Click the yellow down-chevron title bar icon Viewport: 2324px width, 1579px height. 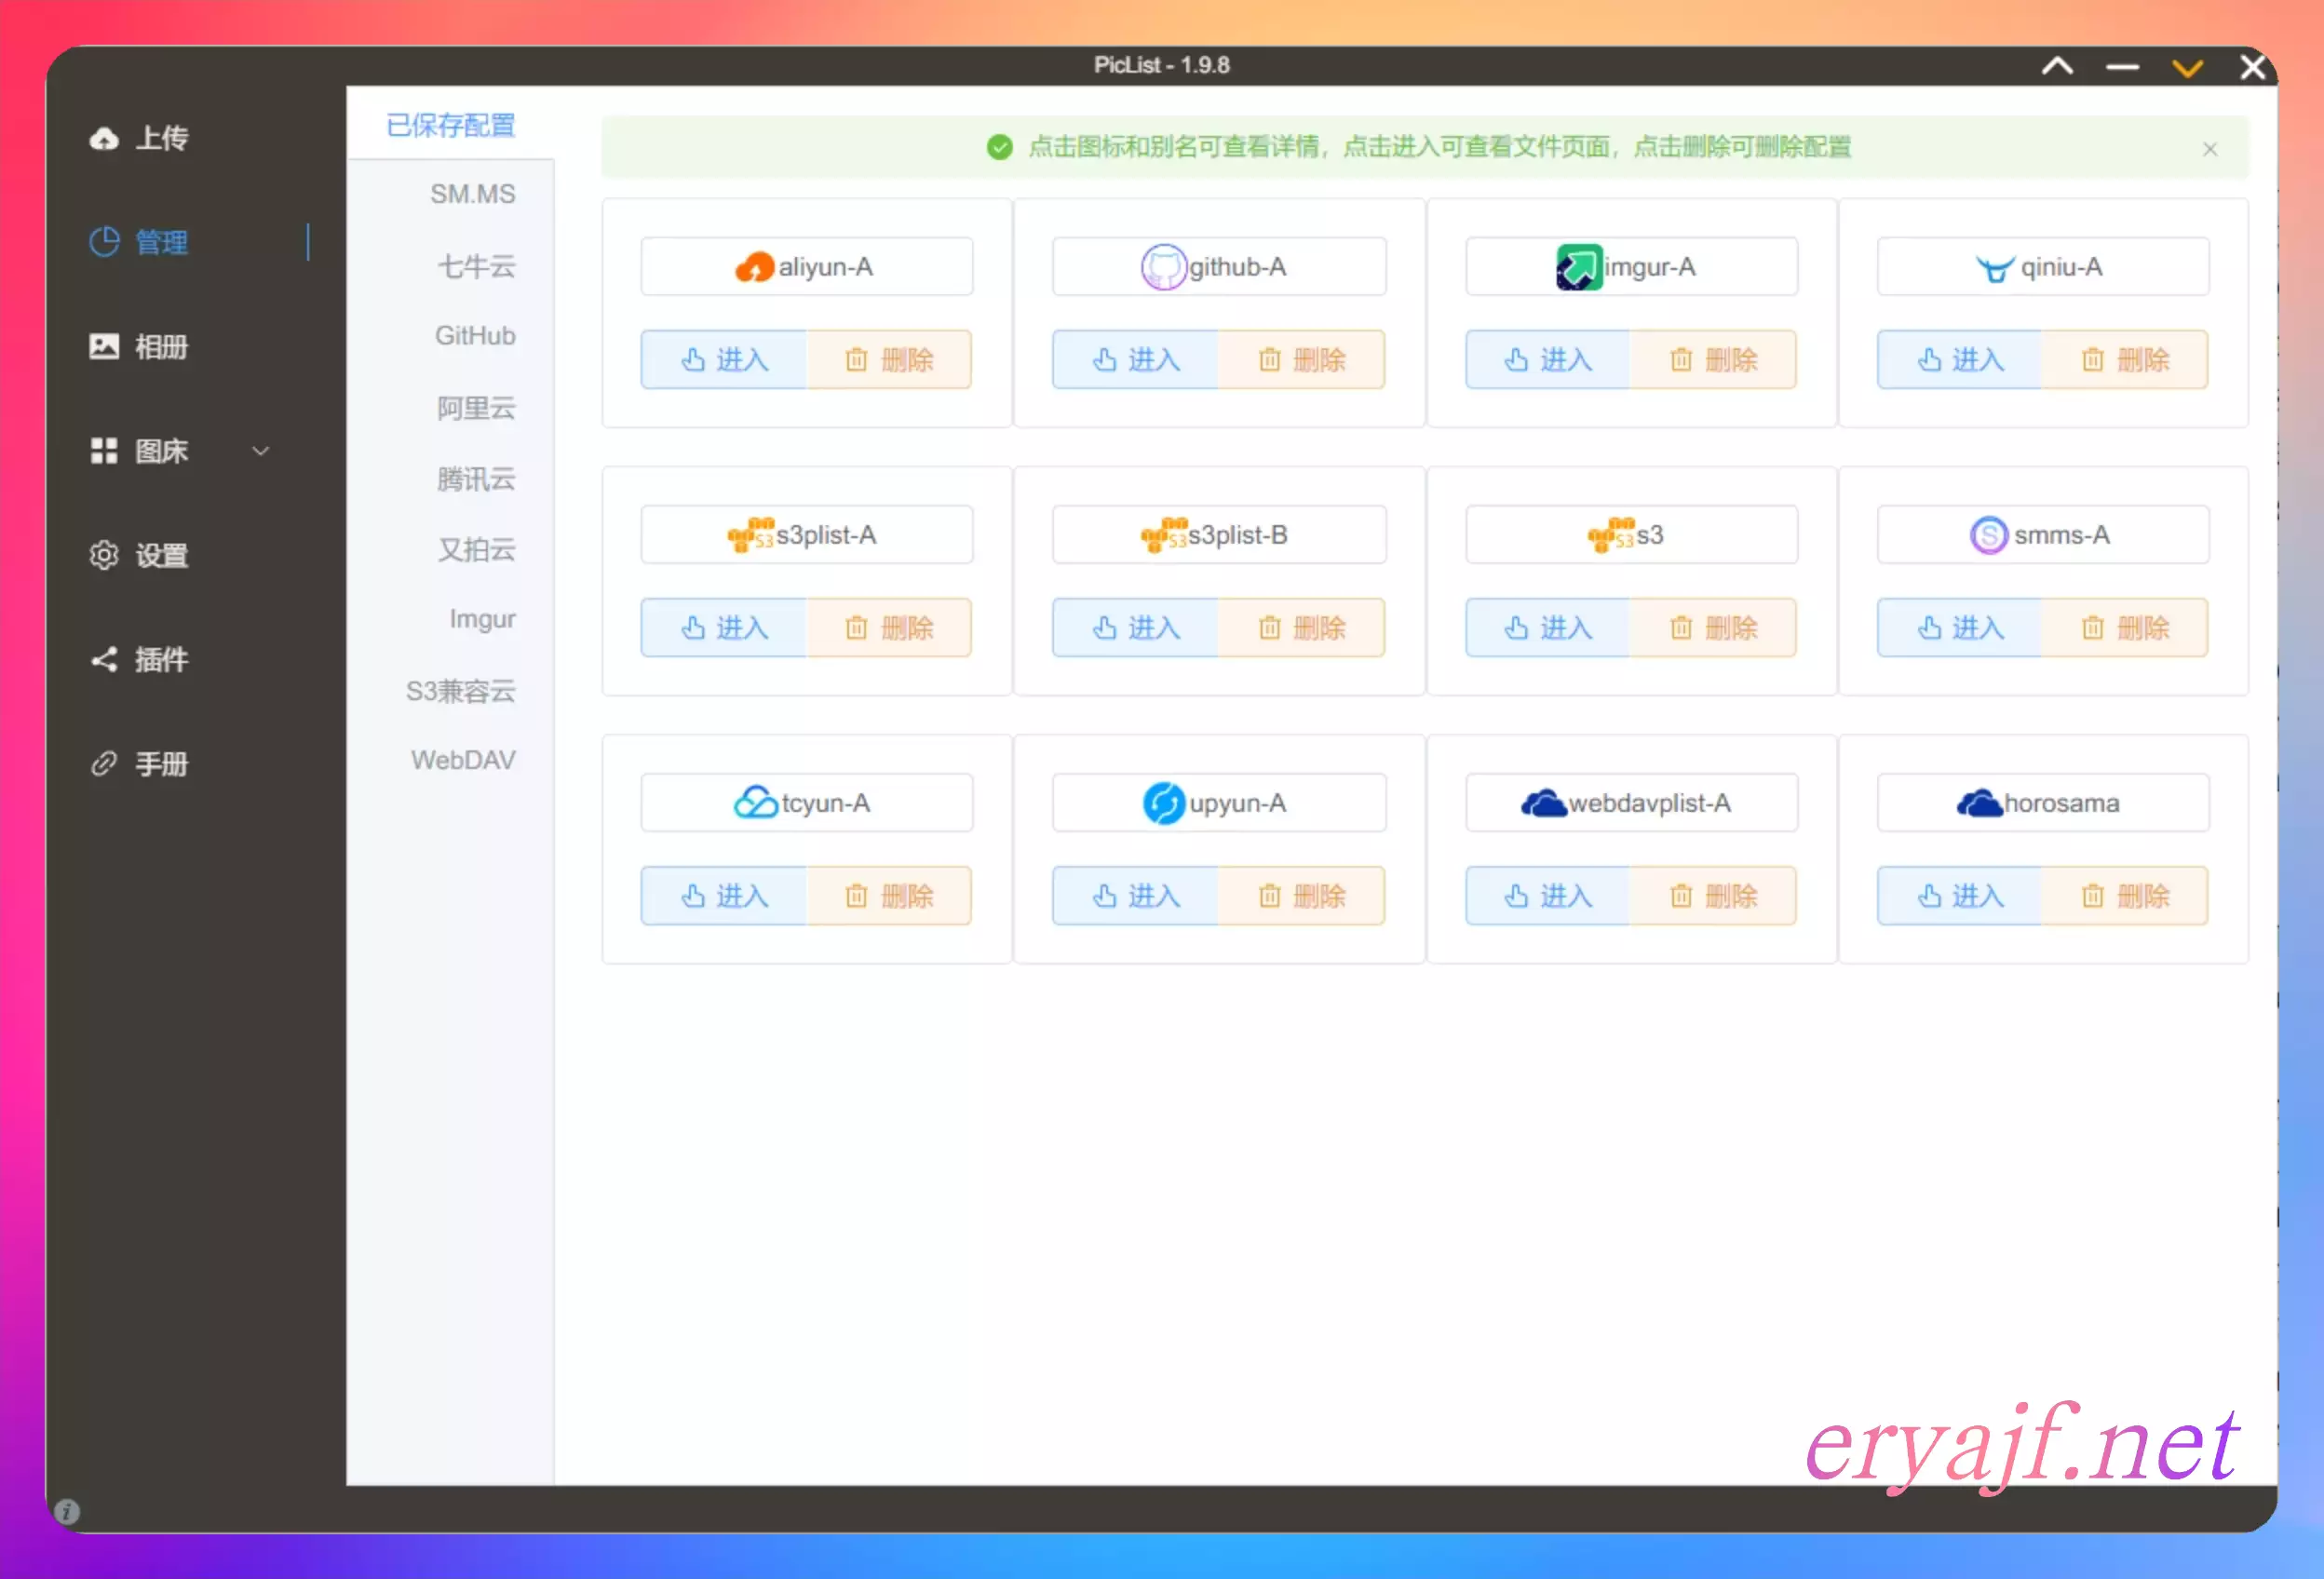point(2187,67)
